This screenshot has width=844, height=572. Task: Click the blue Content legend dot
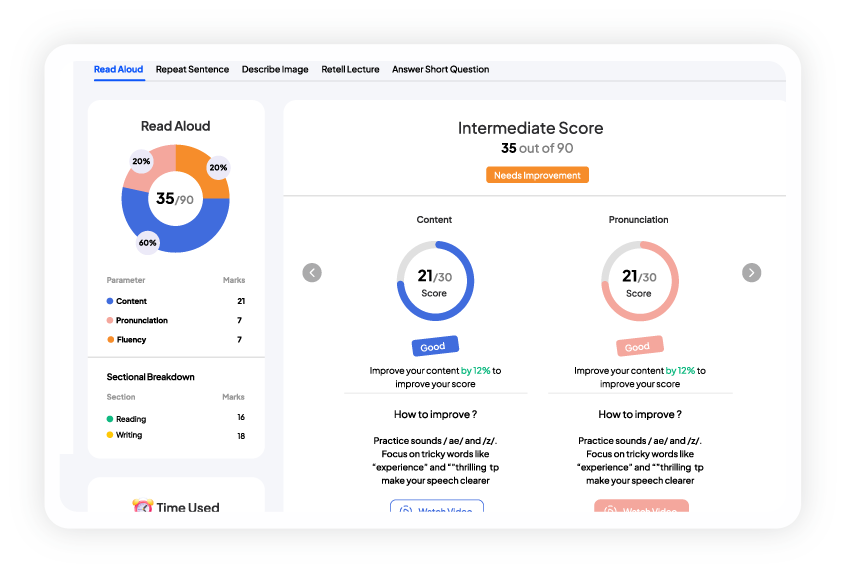(x=110, y=301)
